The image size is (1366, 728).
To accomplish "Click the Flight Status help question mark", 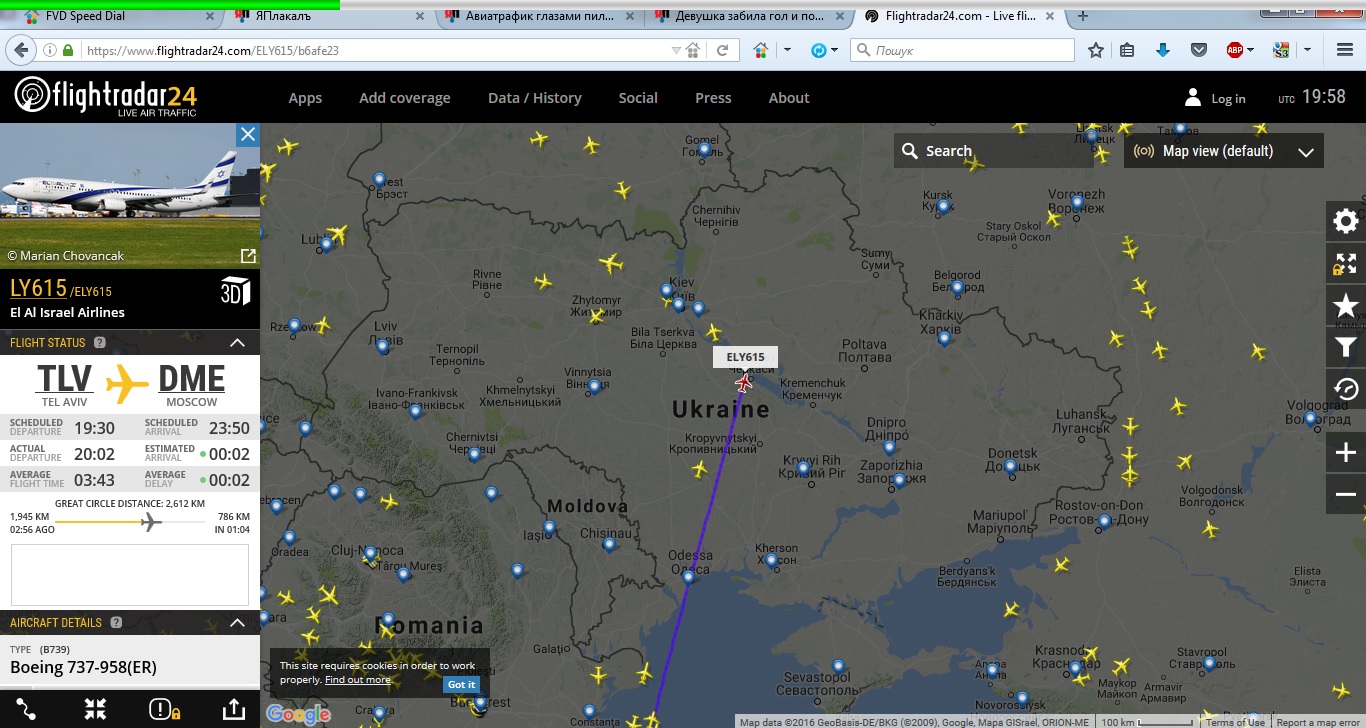I will (100, 343).
